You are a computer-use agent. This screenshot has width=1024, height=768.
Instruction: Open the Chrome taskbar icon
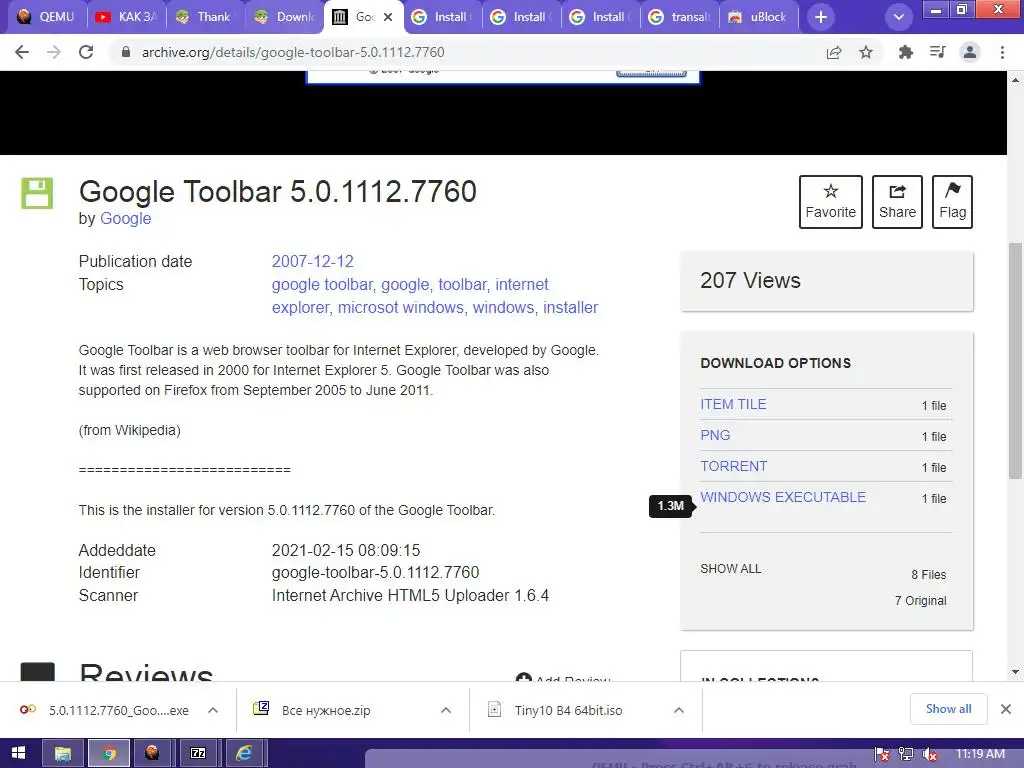pos(108,754)
